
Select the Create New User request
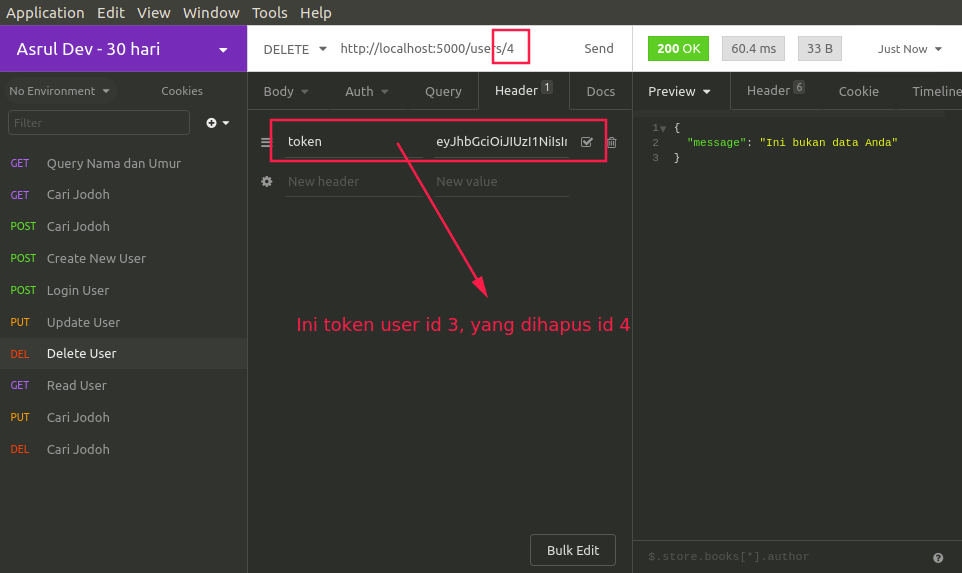pos(123,258)
